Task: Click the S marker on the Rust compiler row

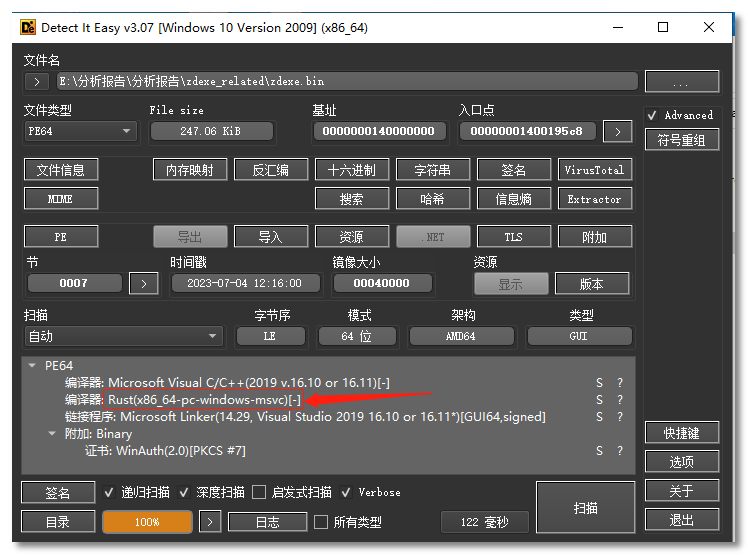Action: coord(599,400)
